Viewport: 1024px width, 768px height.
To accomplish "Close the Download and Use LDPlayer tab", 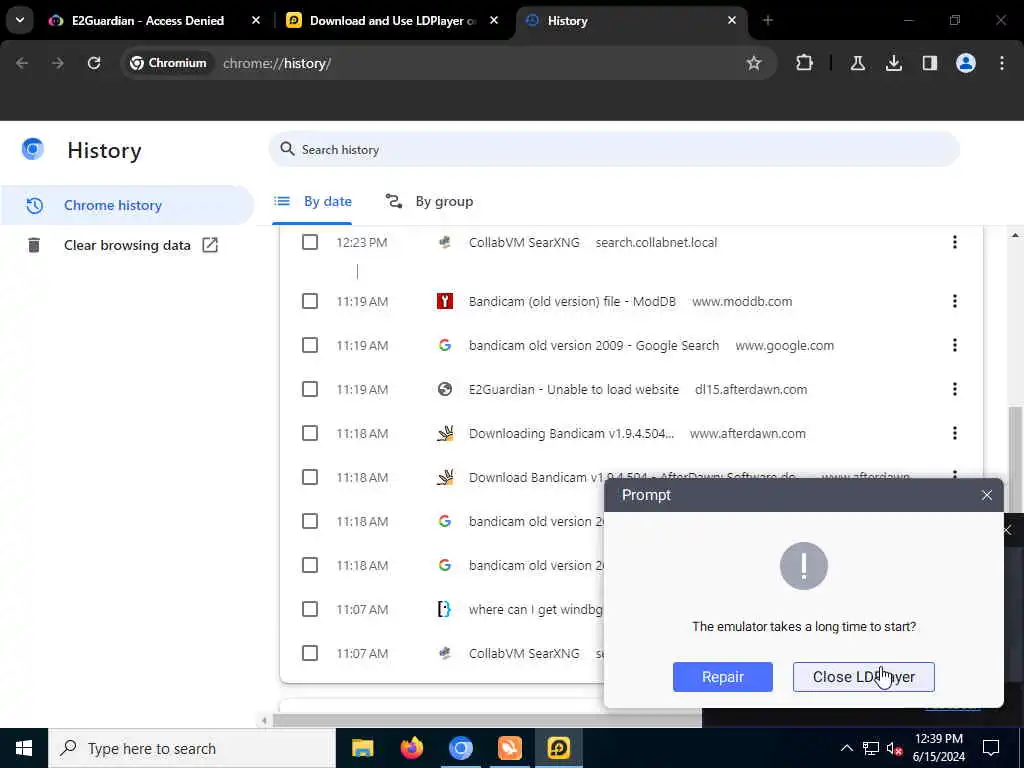I will click(x=494, y=21).
